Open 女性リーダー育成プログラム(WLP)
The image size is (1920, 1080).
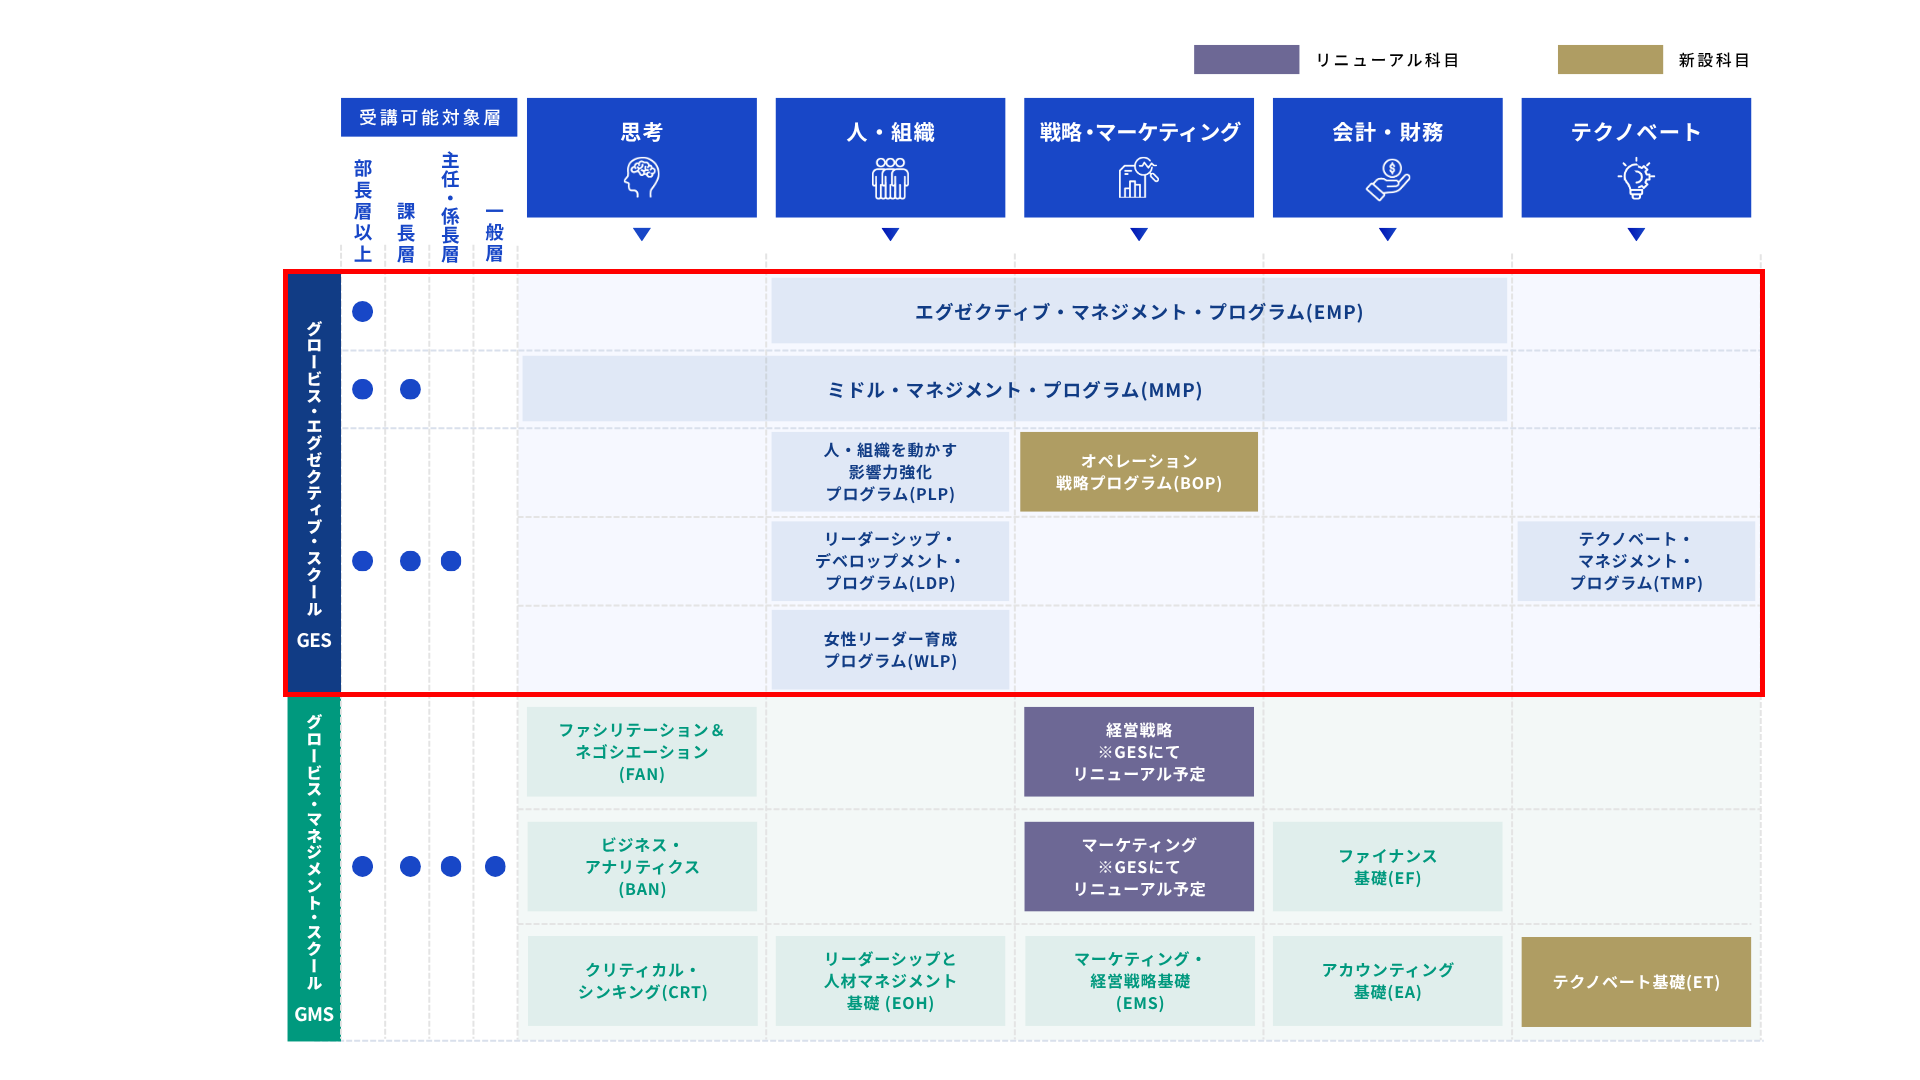890,649
